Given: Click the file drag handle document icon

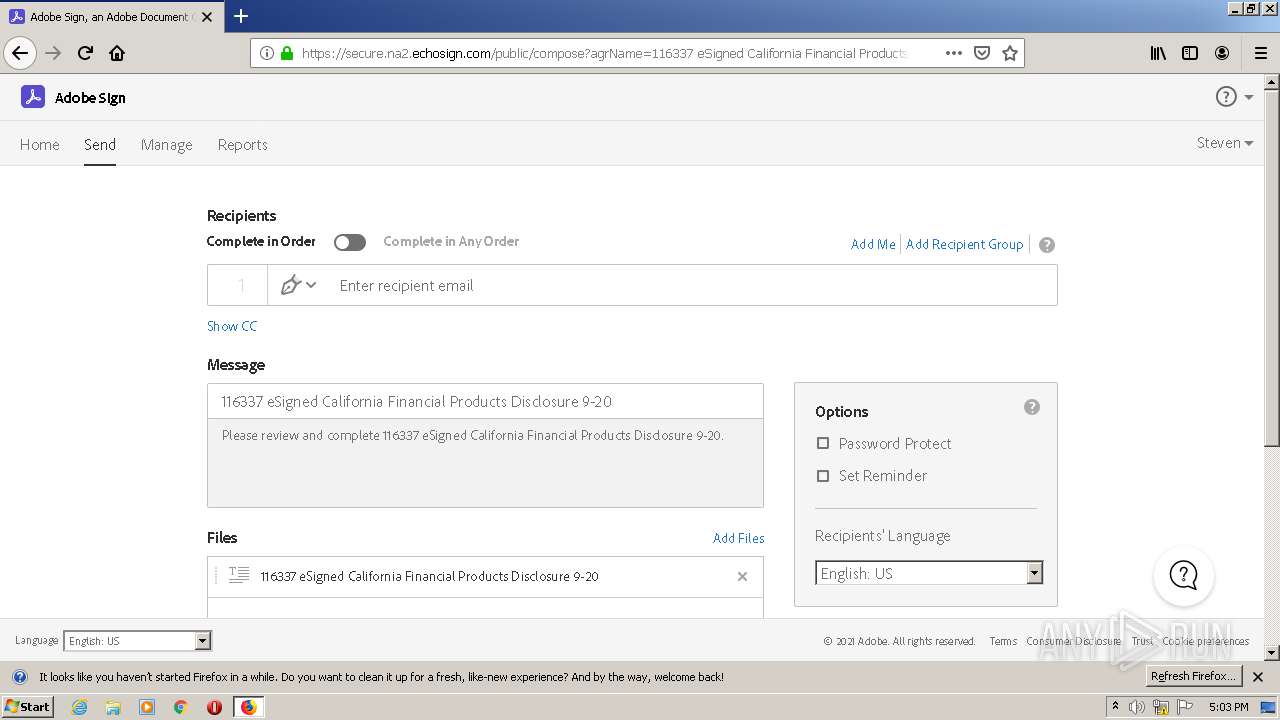Looking at the screenshot, I should (x=239, y=575).
